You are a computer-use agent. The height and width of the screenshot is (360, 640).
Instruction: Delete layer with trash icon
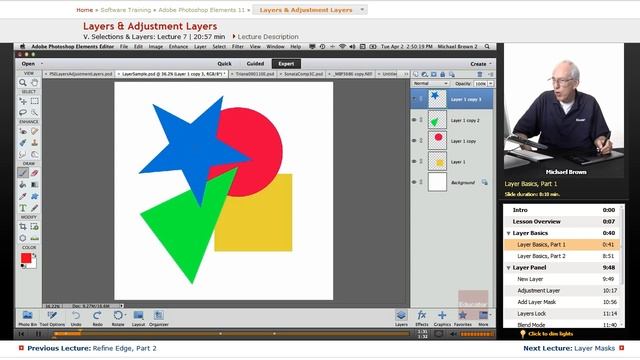click(x=480, y=74)
